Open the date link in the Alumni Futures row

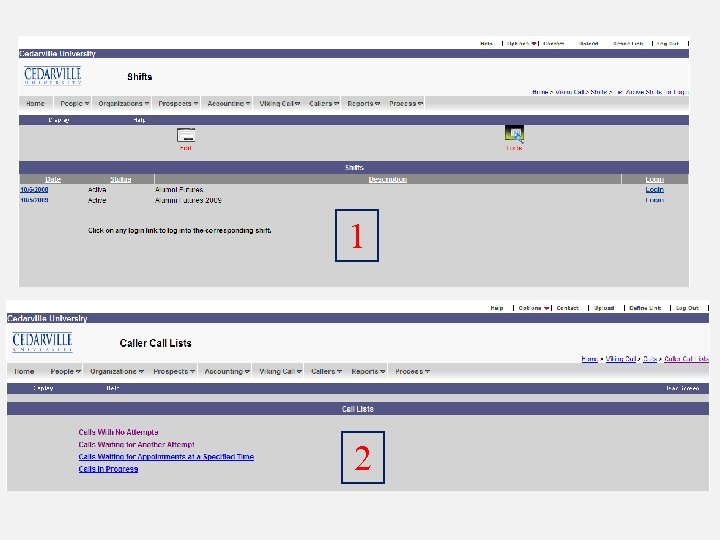tap(34, 189)
